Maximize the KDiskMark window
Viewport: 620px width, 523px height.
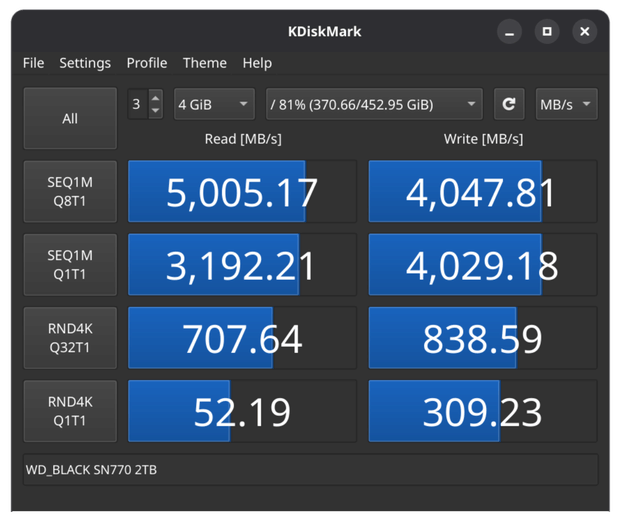click(547, 32)
